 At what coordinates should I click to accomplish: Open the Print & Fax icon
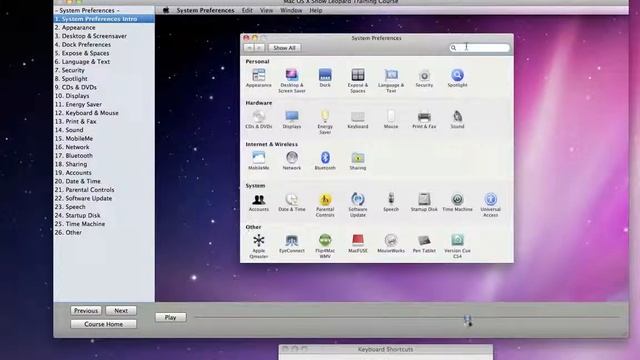pos(424,117)
